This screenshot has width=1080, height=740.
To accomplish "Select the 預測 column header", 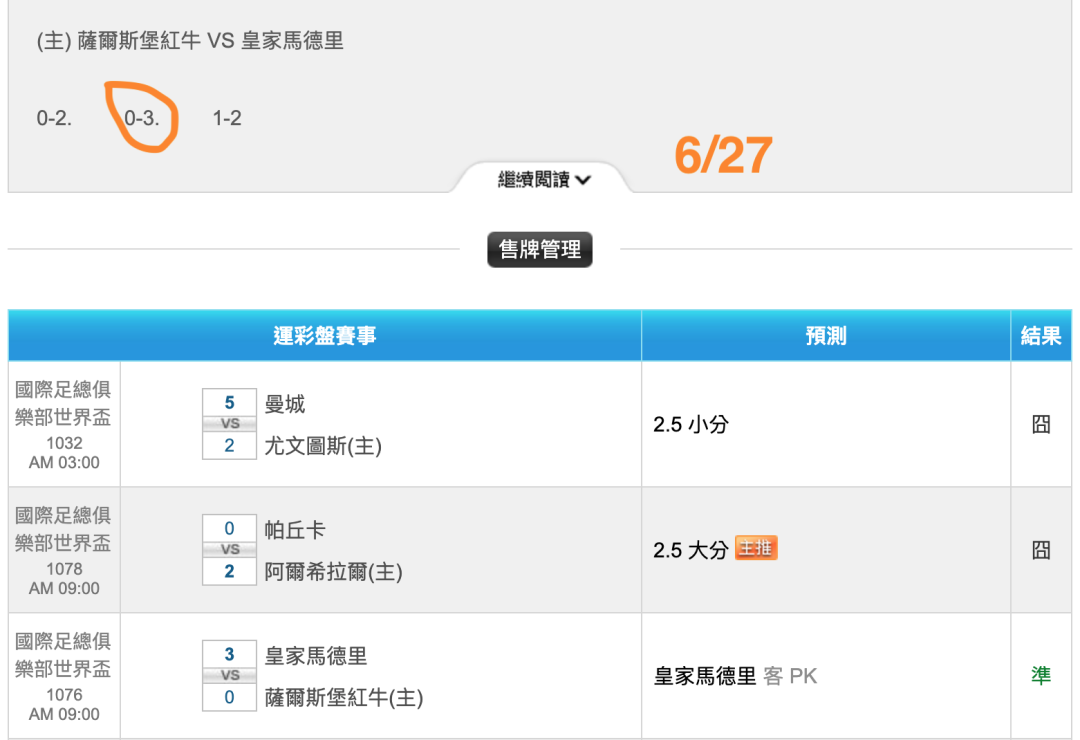I will pos(826,336).
